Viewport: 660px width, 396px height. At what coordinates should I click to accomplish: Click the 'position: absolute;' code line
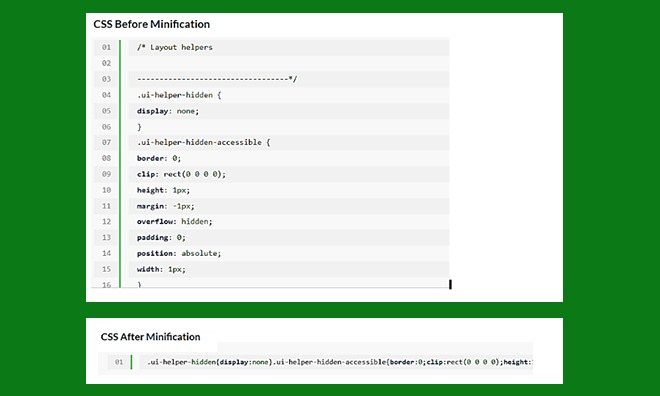pyautogui.click(x=179, y=253)
